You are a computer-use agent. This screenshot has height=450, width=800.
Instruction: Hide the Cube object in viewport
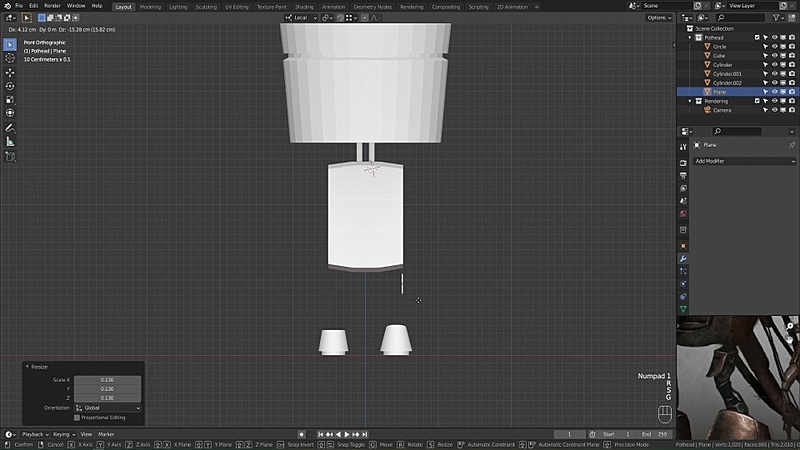point(774,56)
